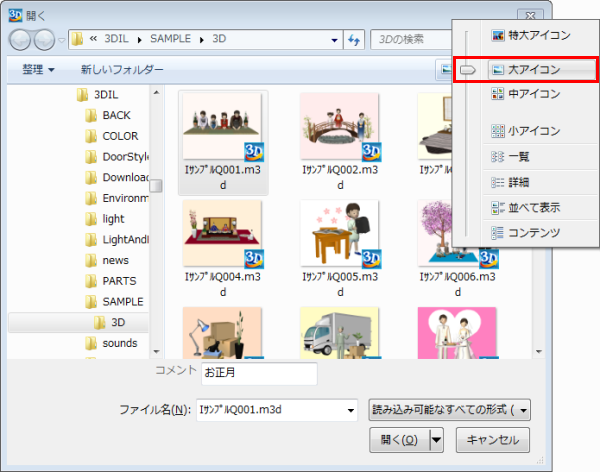Viewport: 600px width, 472px height.
Task: Click the tree pane scroll down arrow
Action: click(x=156, y=351)
